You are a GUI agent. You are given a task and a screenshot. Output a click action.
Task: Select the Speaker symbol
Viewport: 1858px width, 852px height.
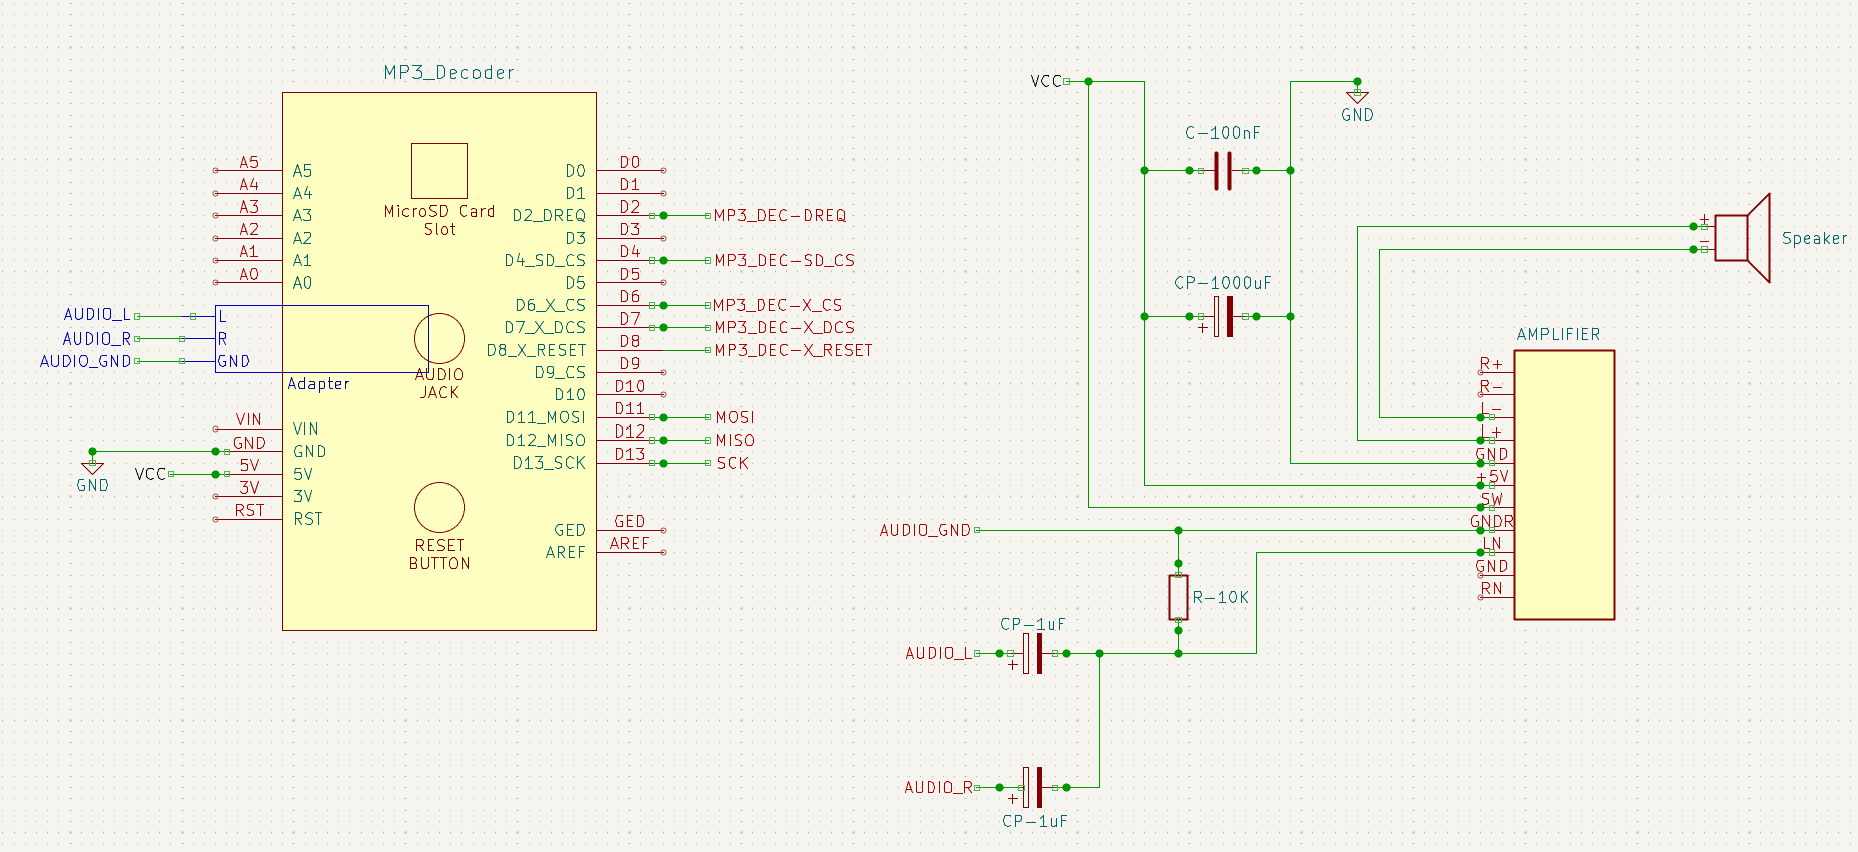pos(1741,238)
